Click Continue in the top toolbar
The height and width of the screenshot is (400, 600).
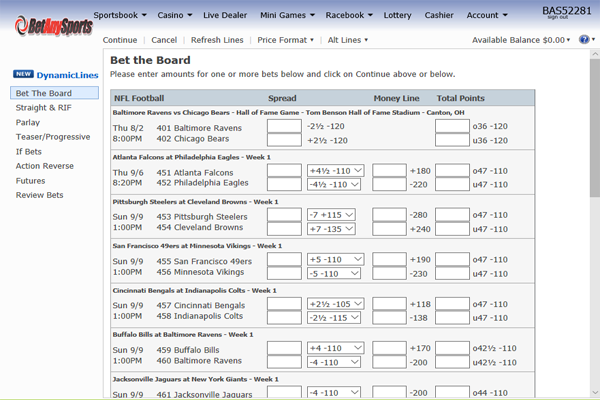[120, 40]
